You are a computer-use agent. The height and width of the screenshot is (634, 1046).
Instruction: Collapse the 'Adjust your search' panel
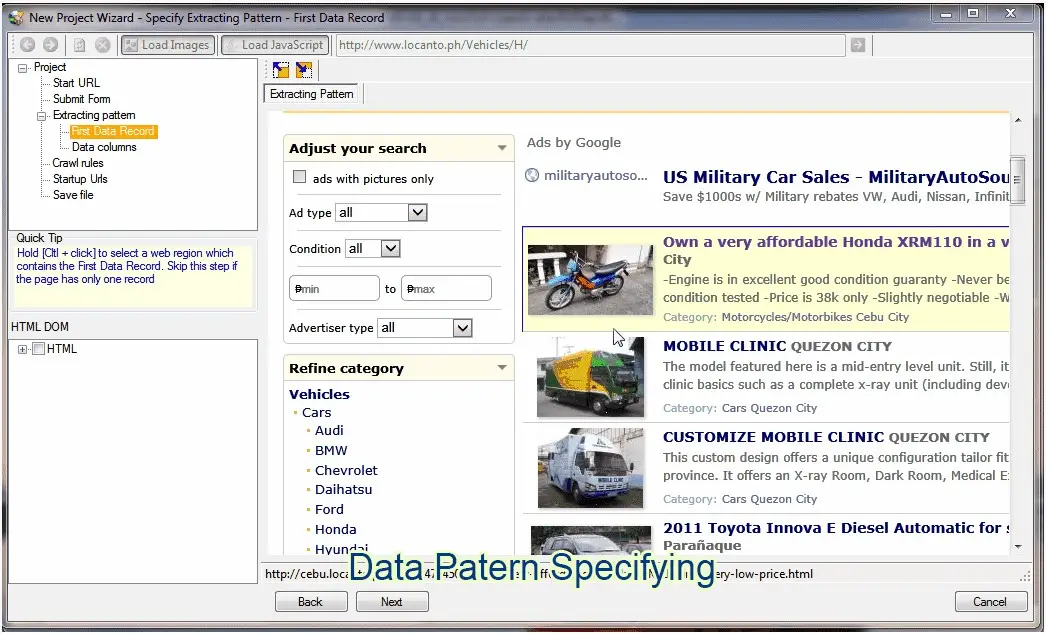(502, 148)
